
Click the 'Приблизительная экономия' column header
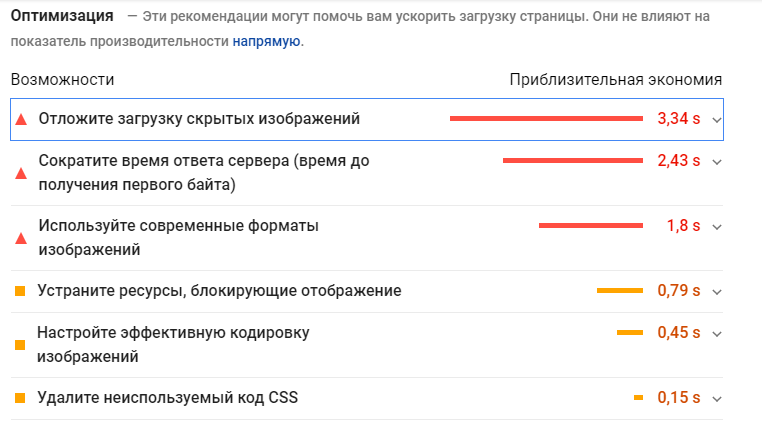pyautogui.click(x=616, y=80)
